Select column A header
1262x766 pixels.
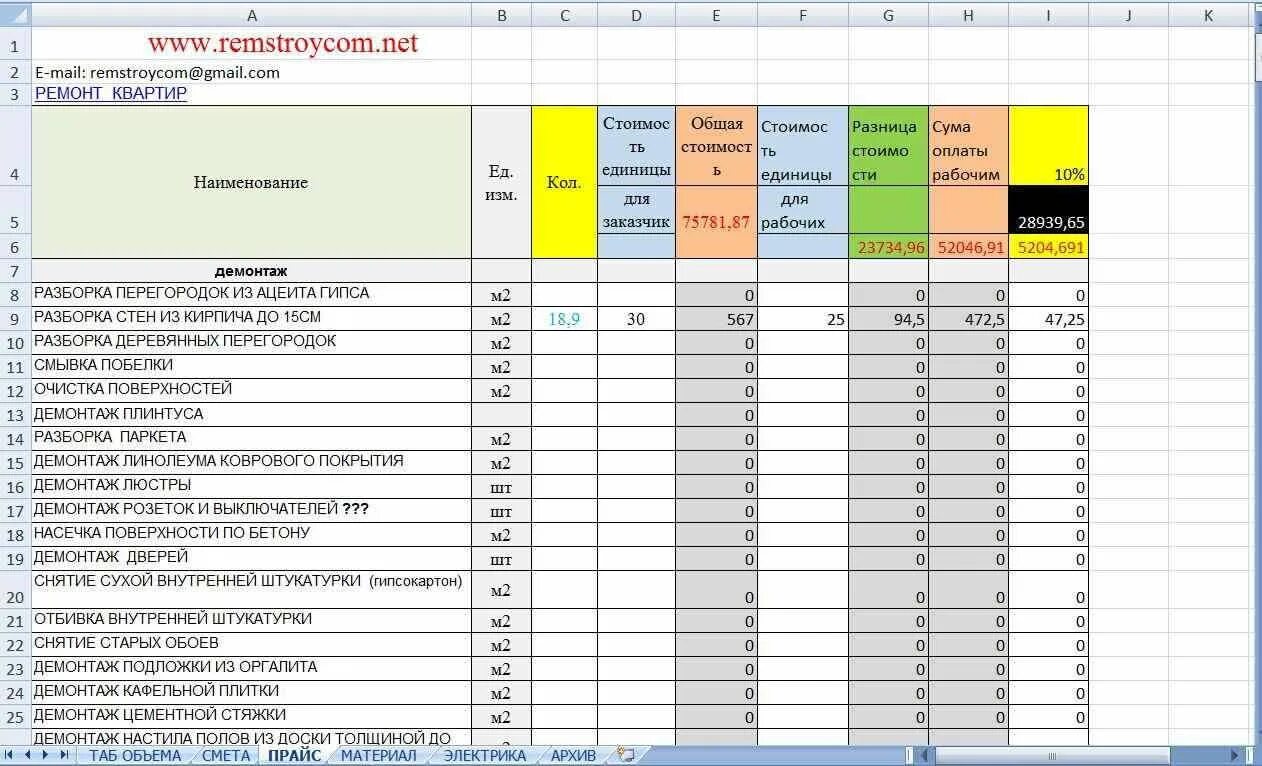click(x=251, y=15)
